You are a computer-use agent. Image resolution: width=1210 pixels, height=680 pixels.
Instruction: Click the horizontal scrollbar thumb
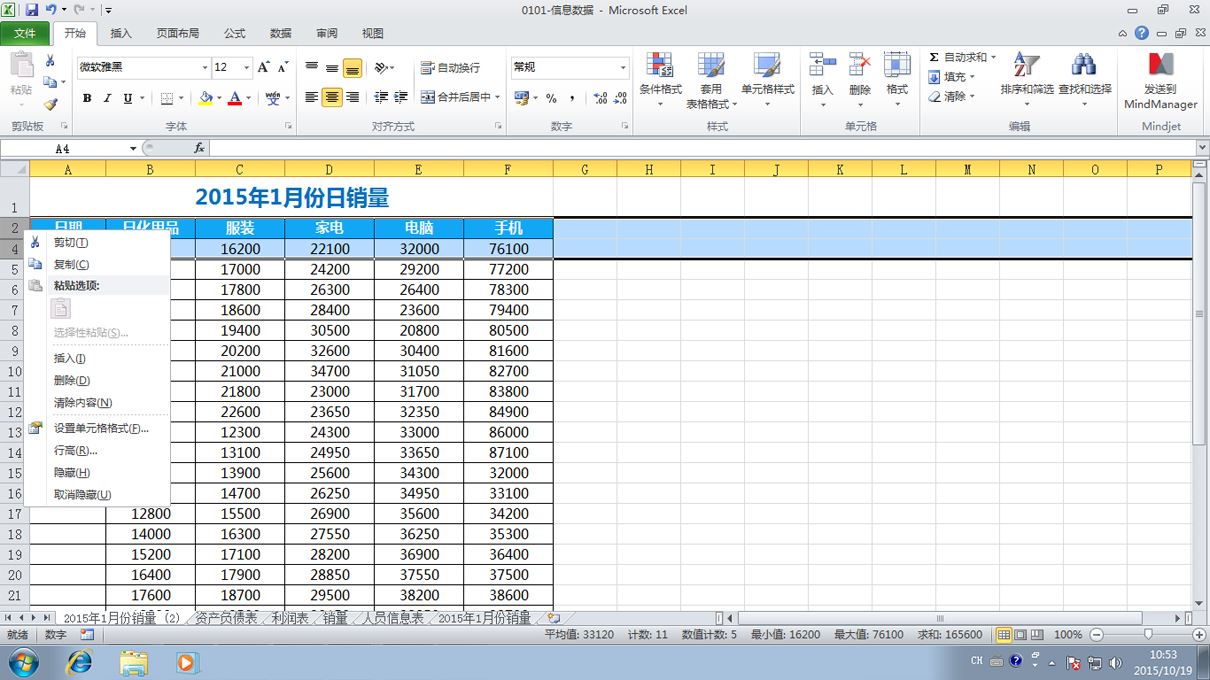[x=939, y=619]
